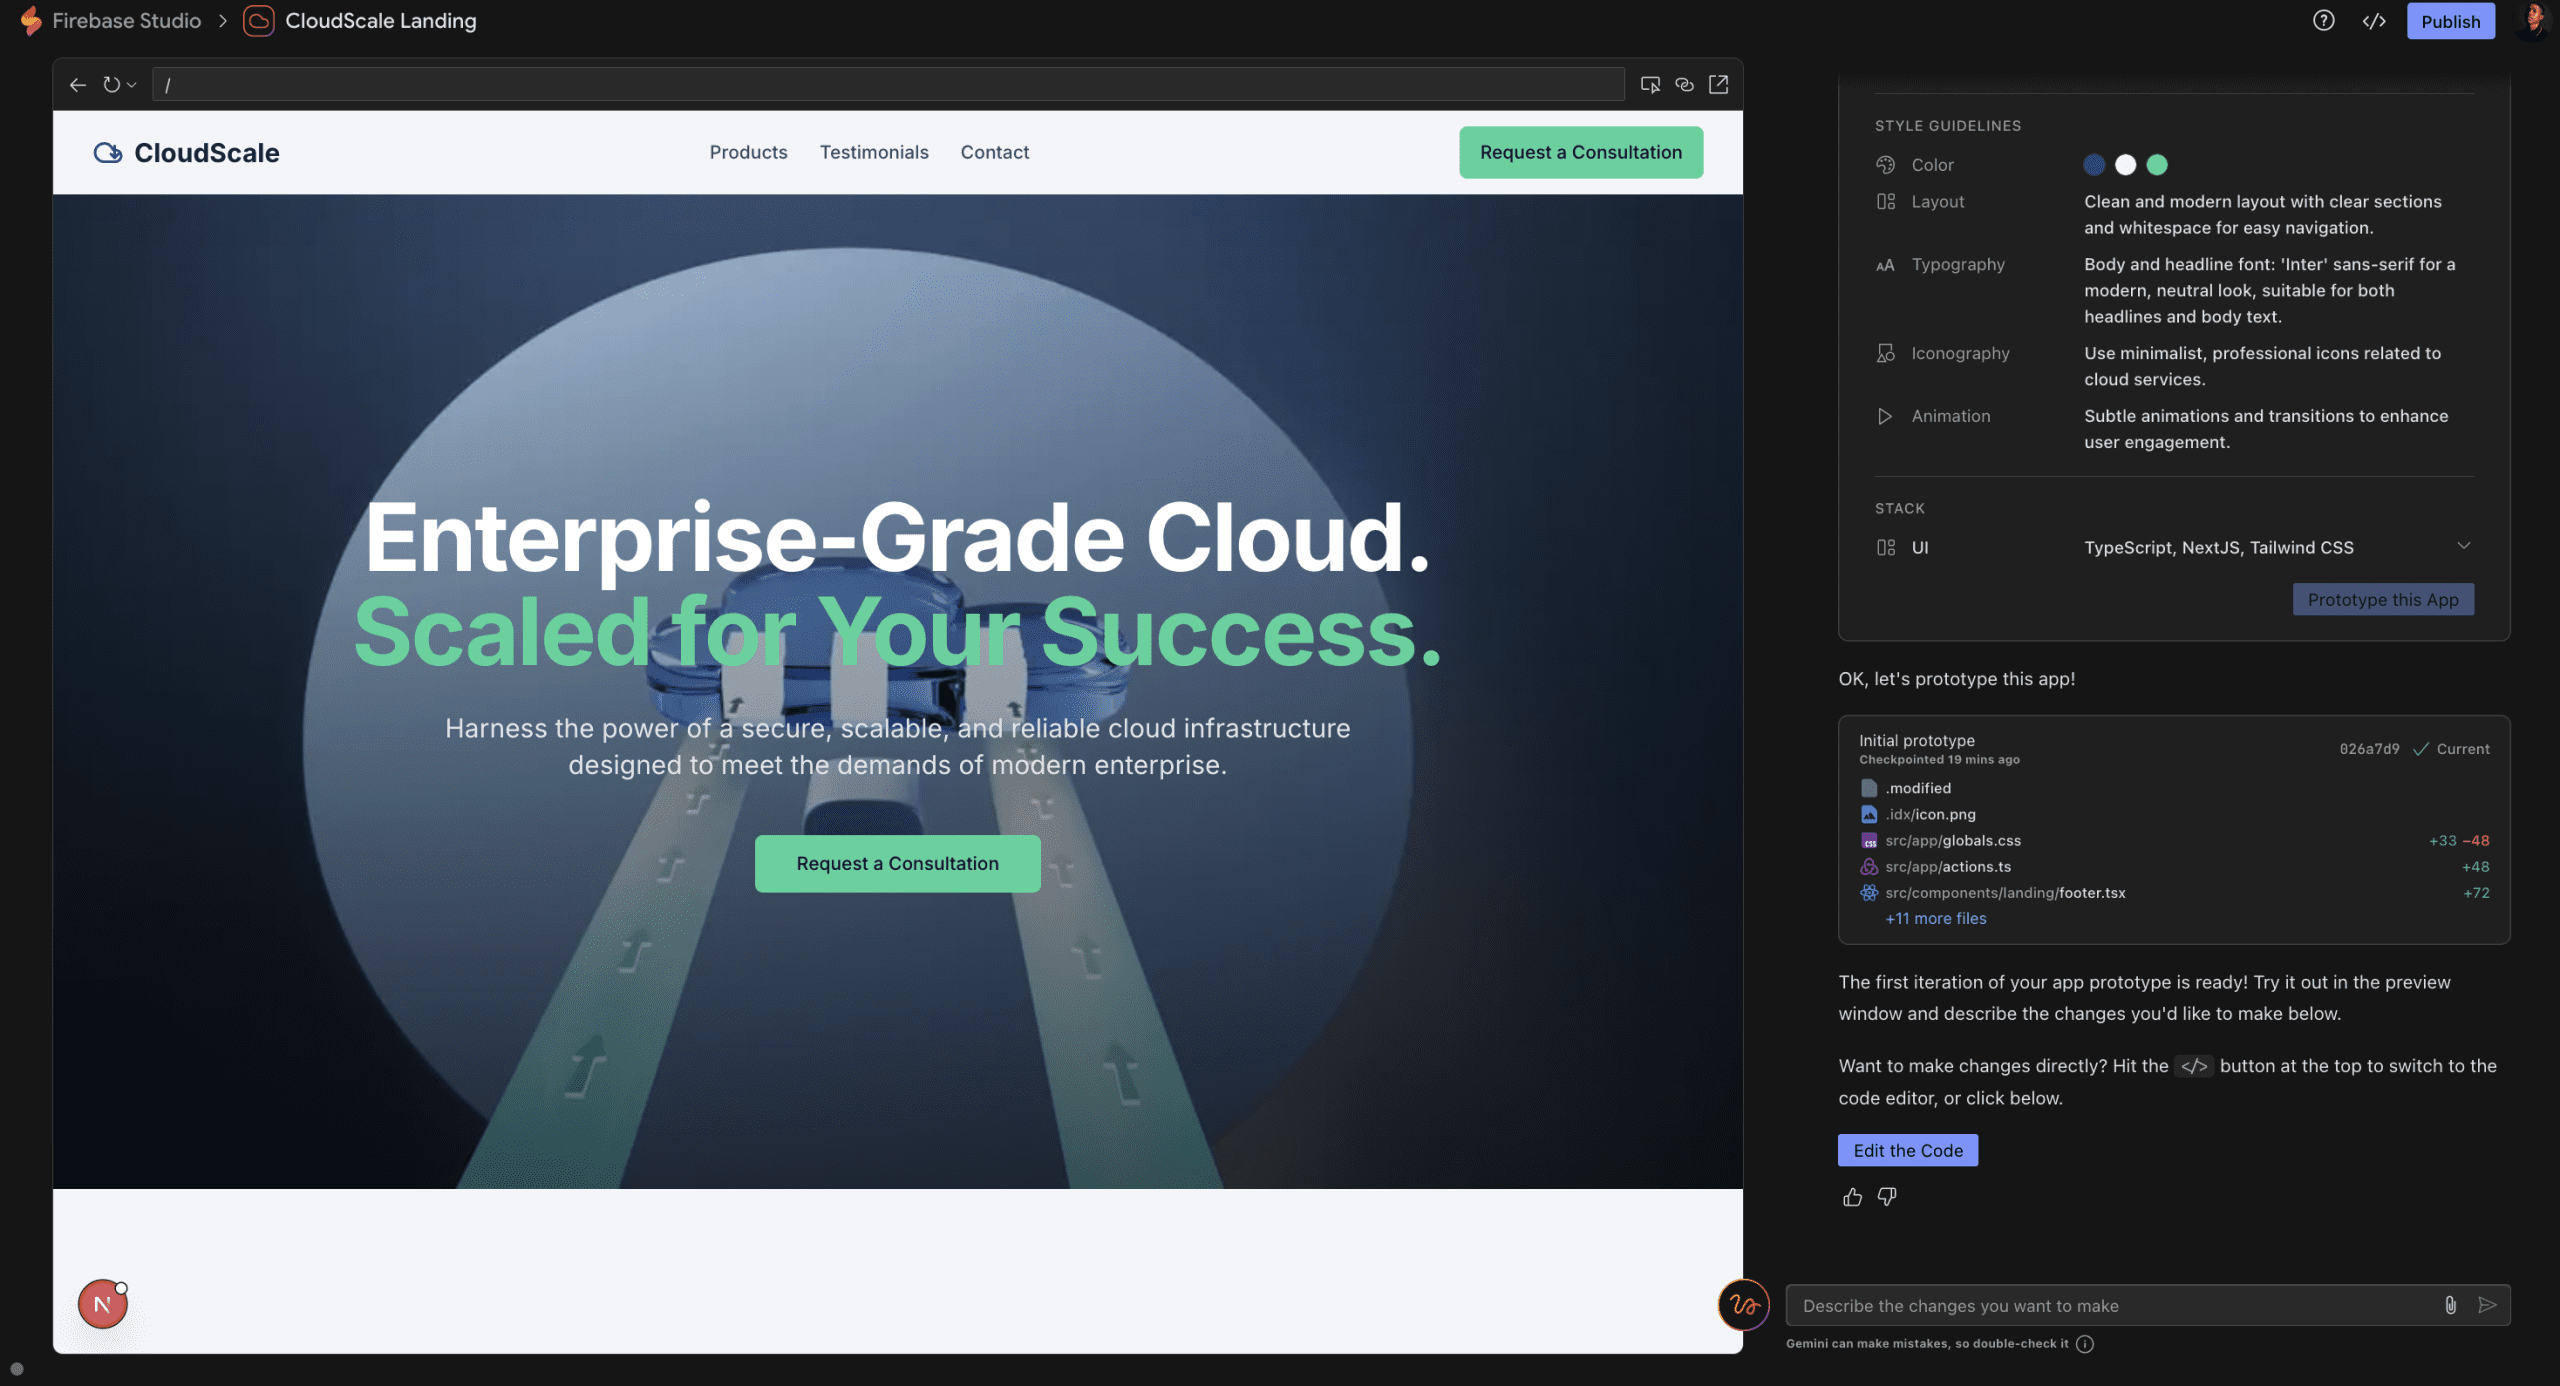Give a thumbs down on the response
The image size is (2560, 1386).
click(1886, 1197)
